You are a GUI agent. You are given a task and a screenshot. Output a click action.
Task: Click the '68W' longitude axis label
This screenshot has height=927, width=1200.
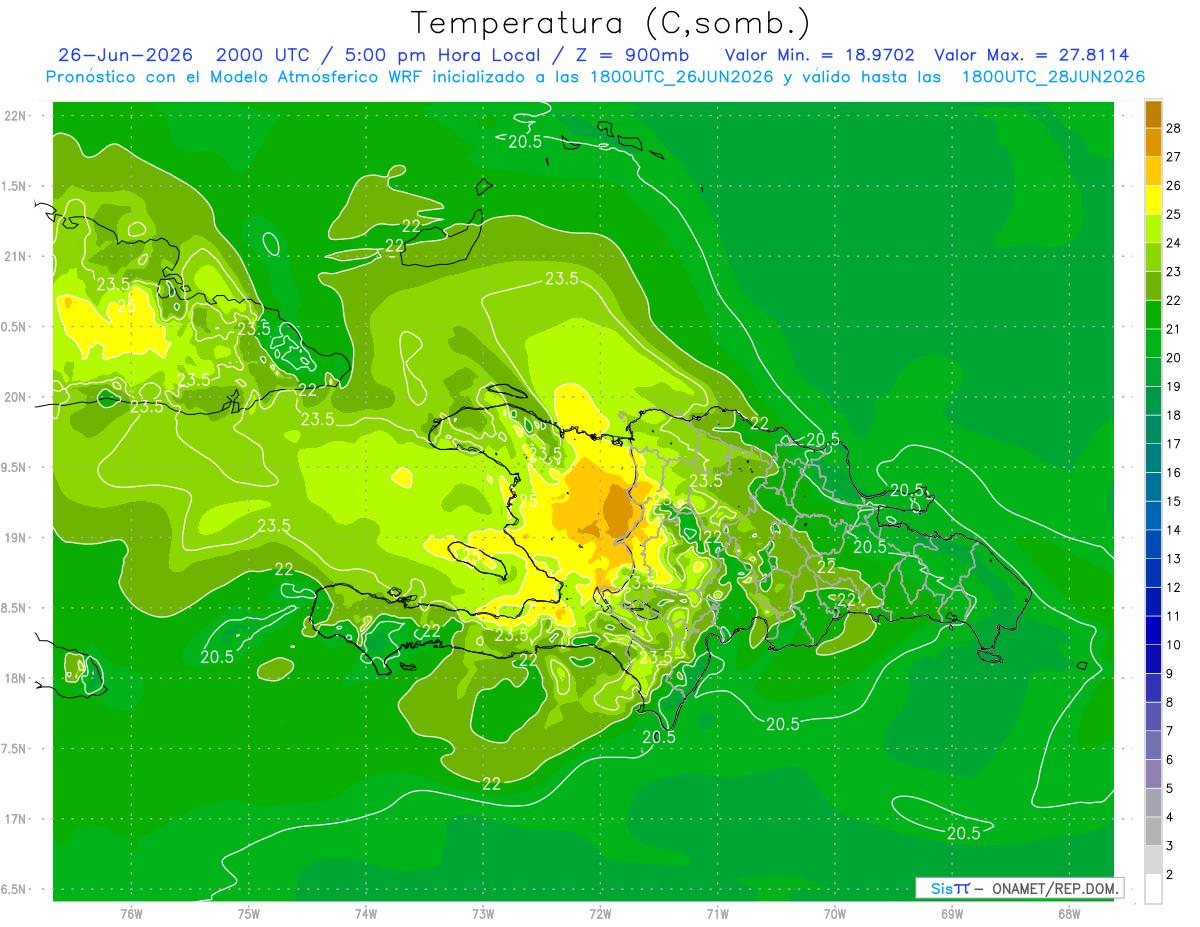coord(1069,914)
